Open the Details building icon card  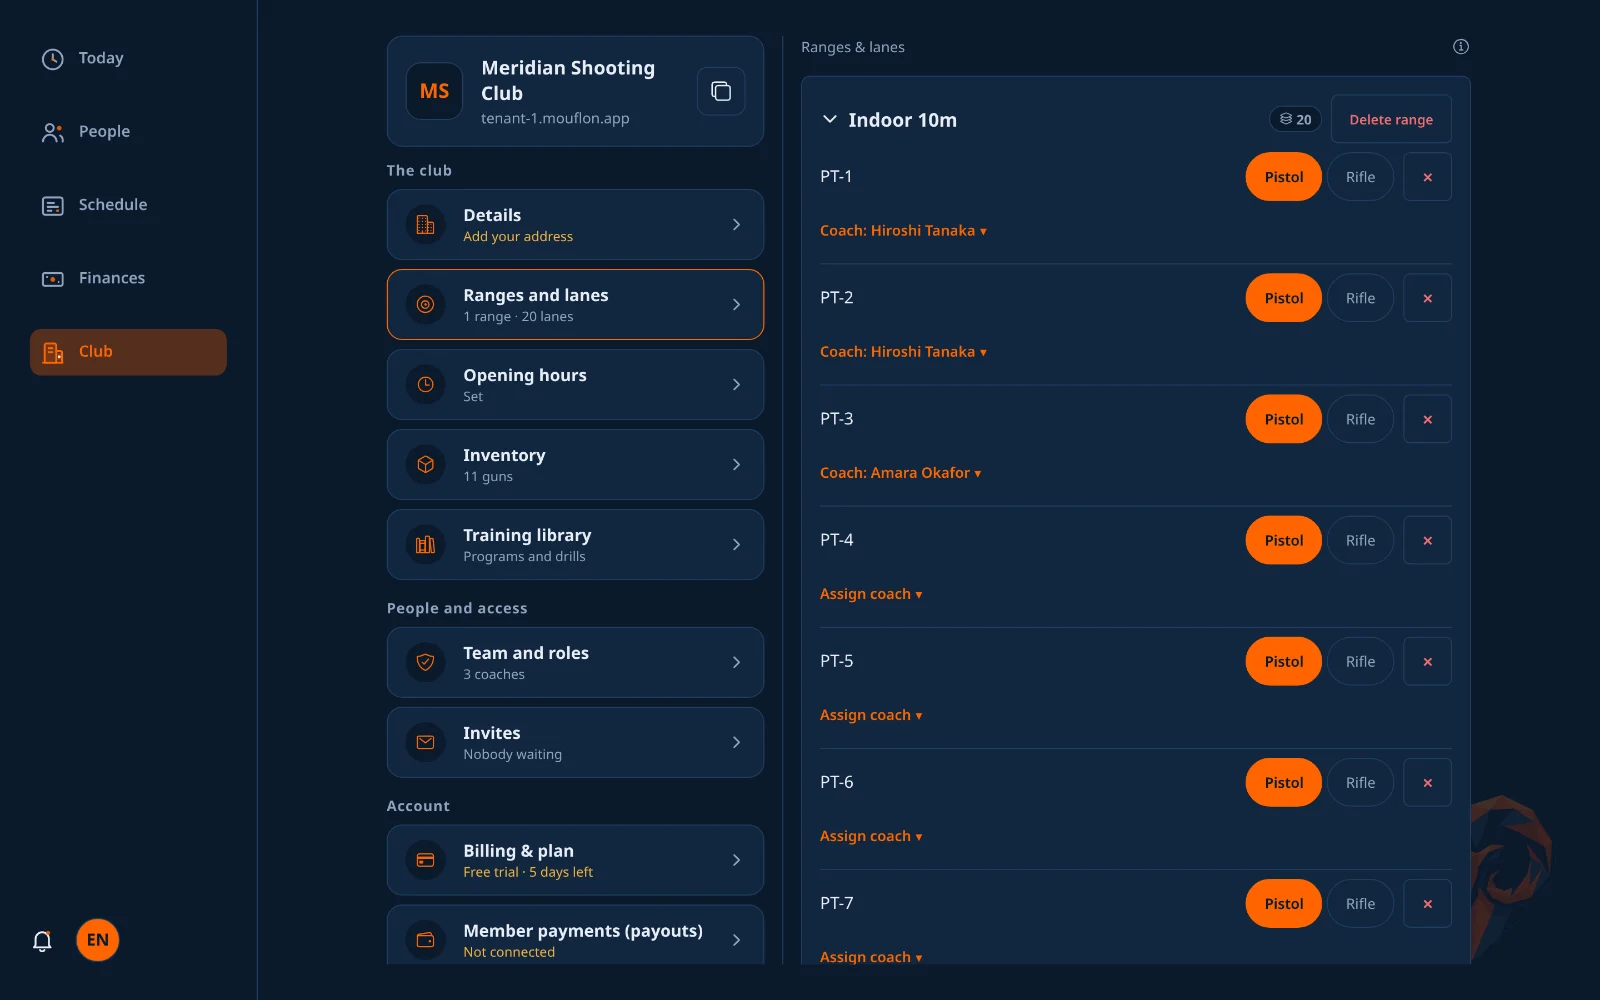tap(575, 225)
